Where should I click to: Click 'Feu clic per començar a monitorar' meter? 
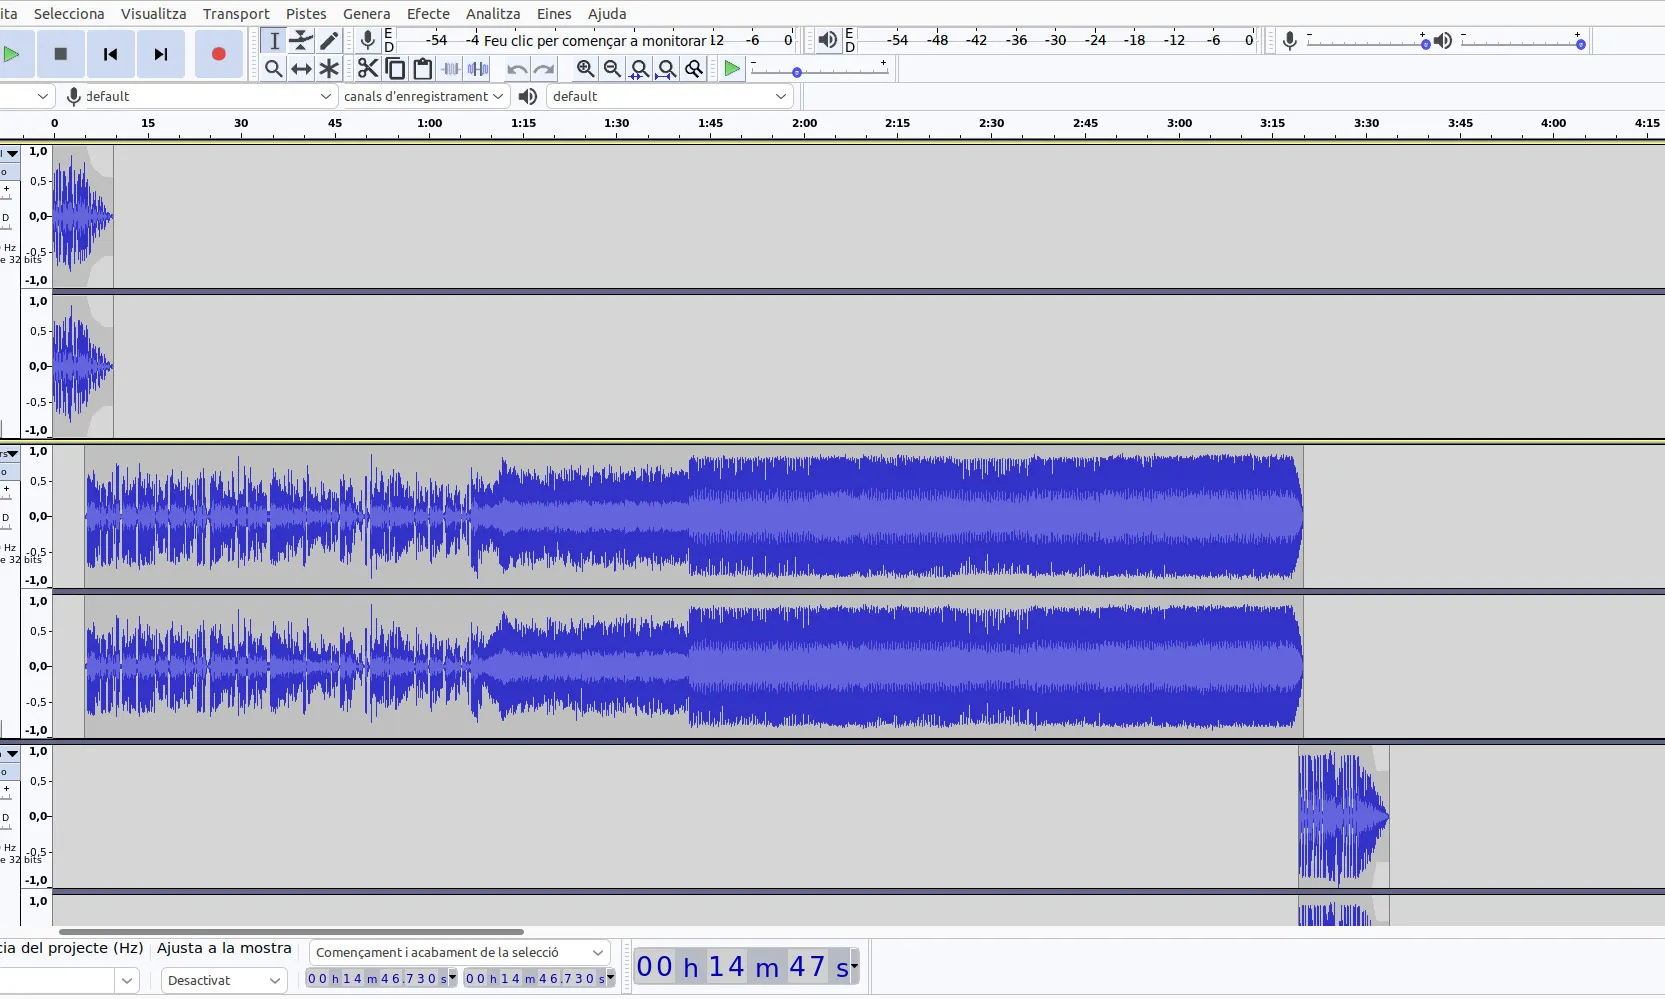coord(596,40)
